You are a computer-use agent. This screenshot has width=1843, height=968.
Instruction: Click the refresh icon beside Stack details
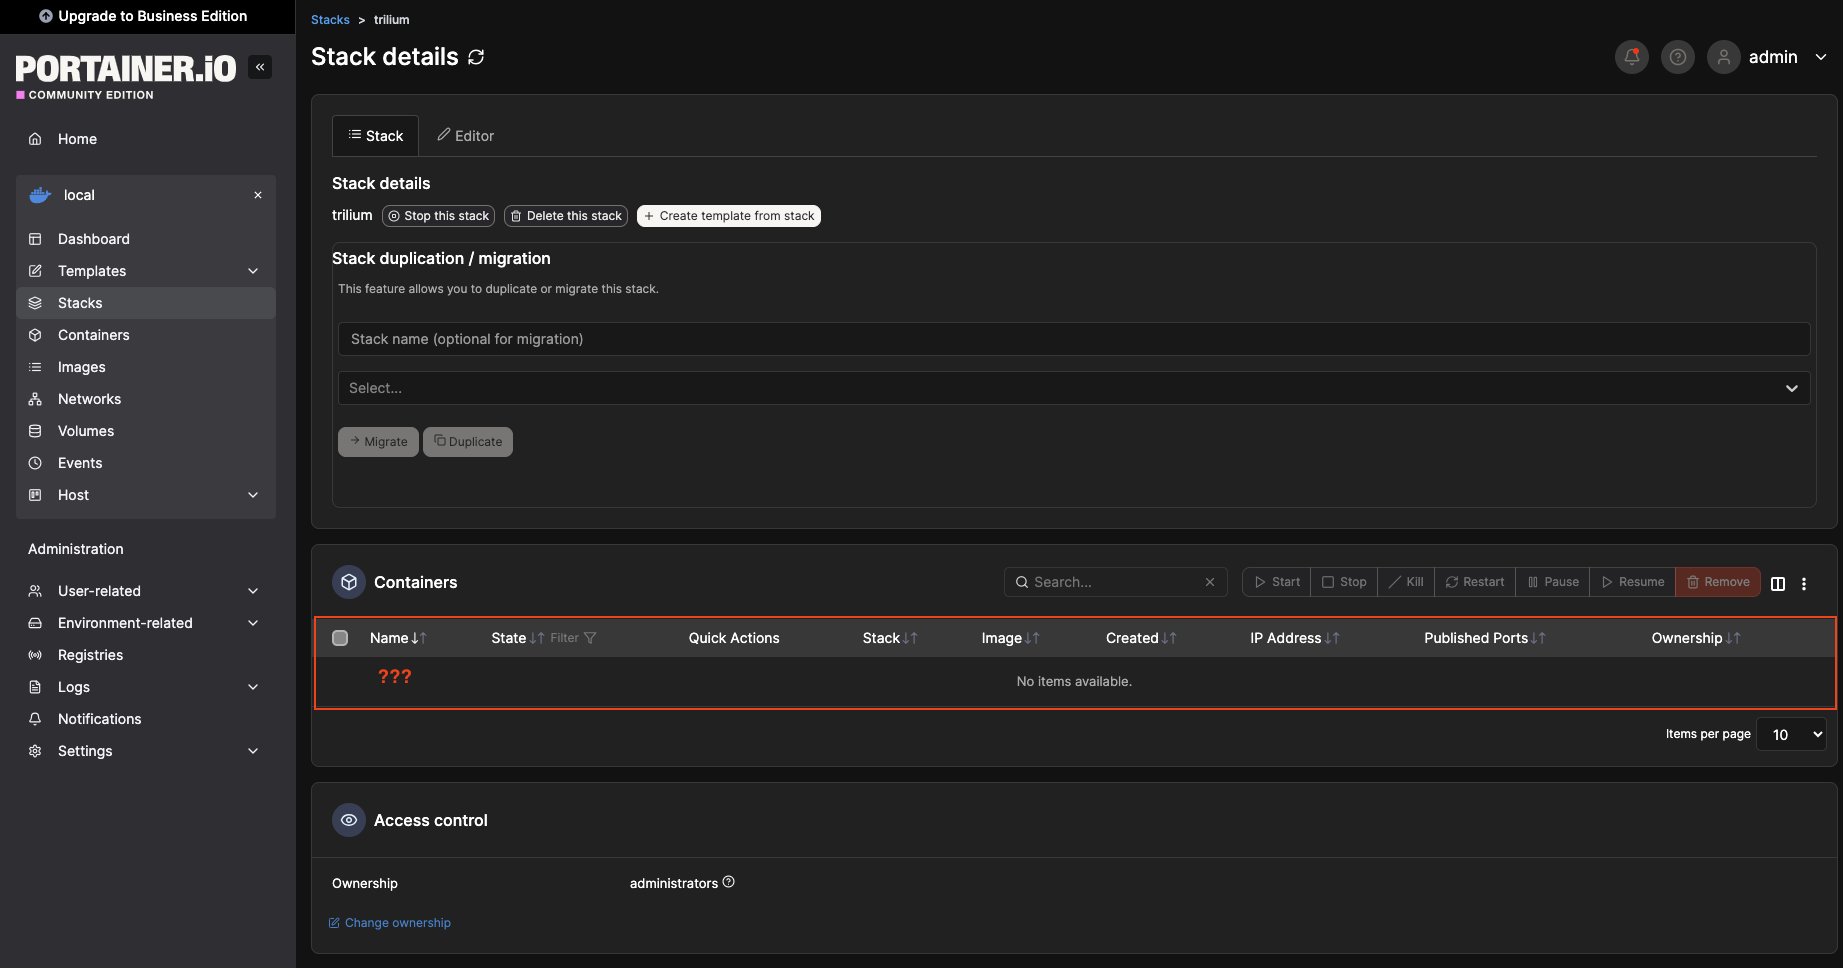pos(476,57)
